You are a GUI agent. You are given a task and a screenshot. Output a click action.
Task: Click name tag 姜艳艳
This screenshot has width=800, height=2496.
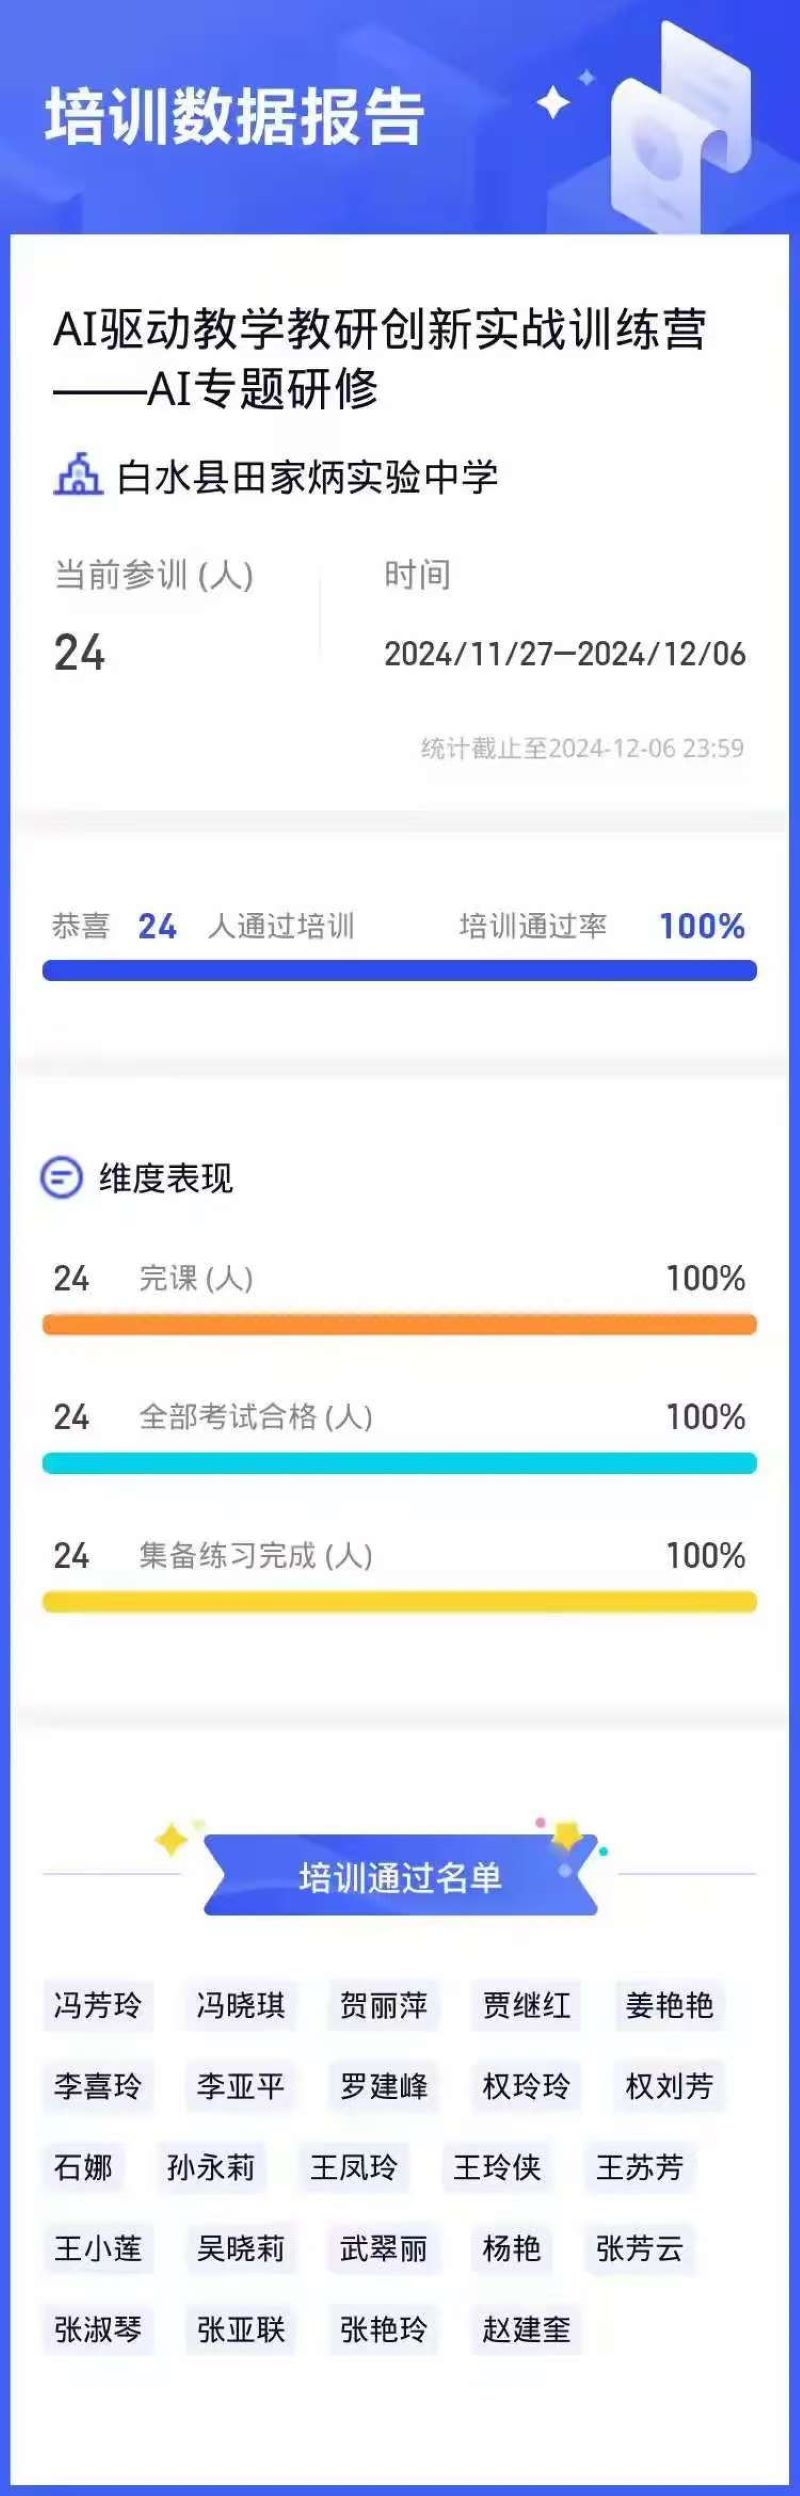tap(670, 2005)
